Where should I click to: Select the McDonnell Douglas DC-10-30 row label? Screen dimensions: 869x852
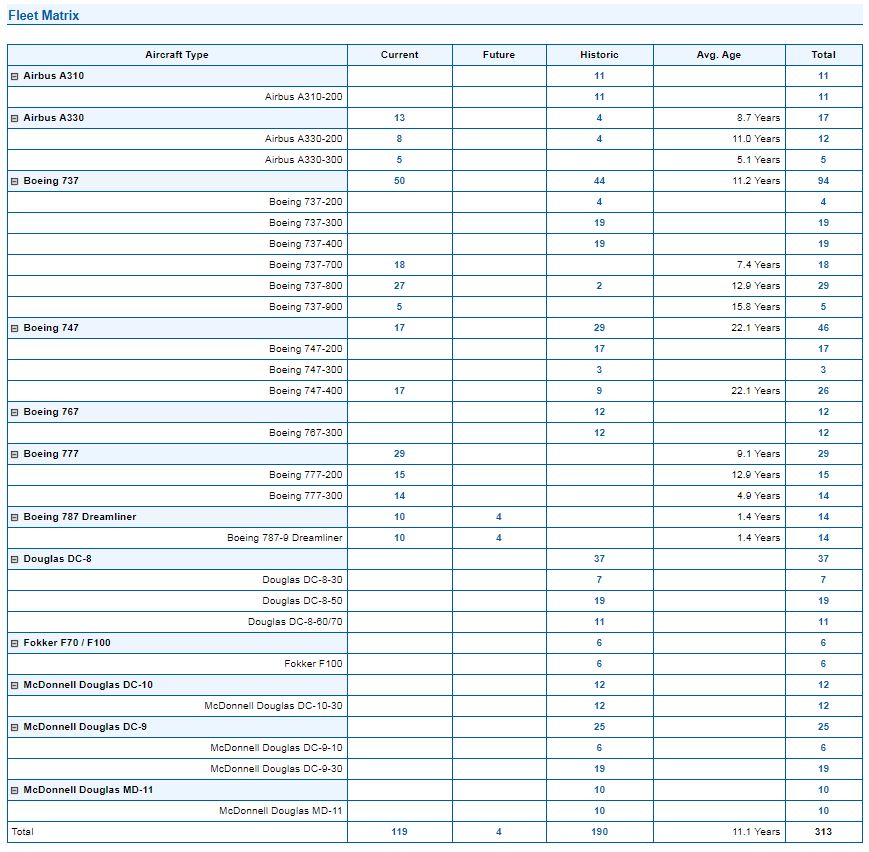pos(273,706)
